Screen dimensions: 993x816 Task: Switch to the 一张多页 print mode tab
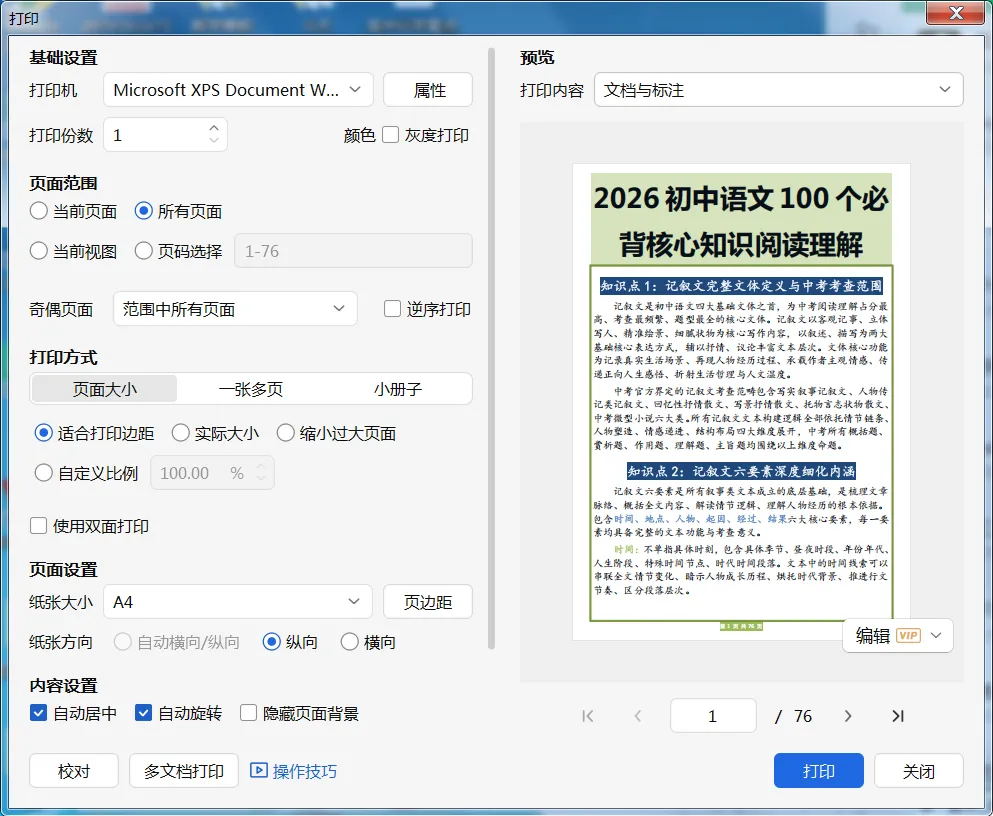251,389
